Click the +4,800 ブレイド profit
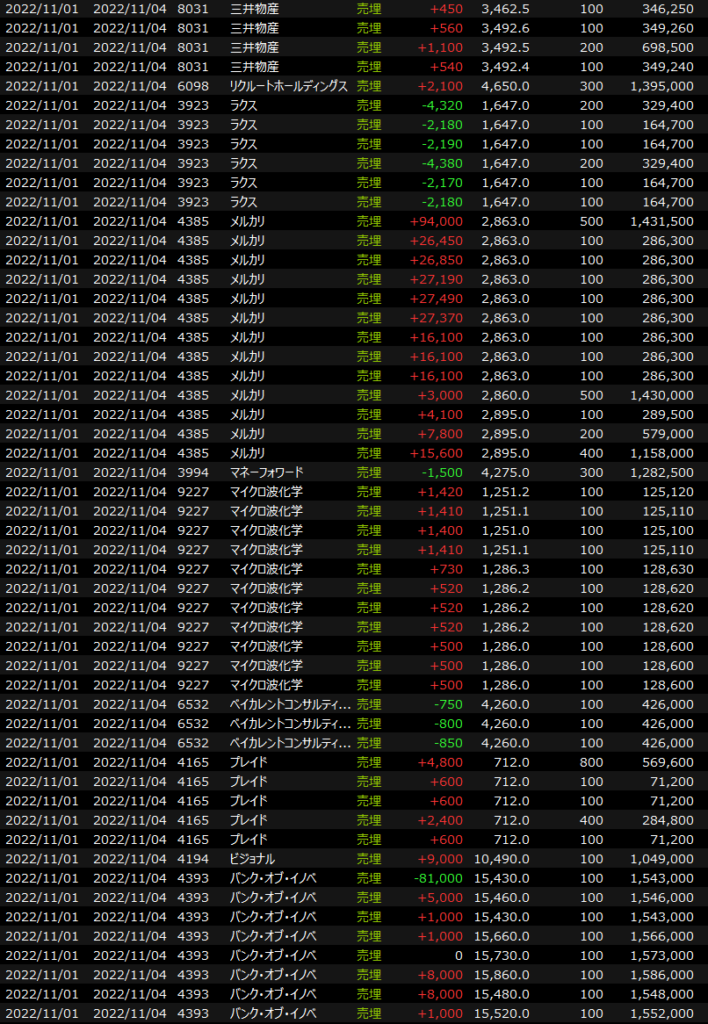This screenshot has width=708, height=1024. (x=440, y=761)
